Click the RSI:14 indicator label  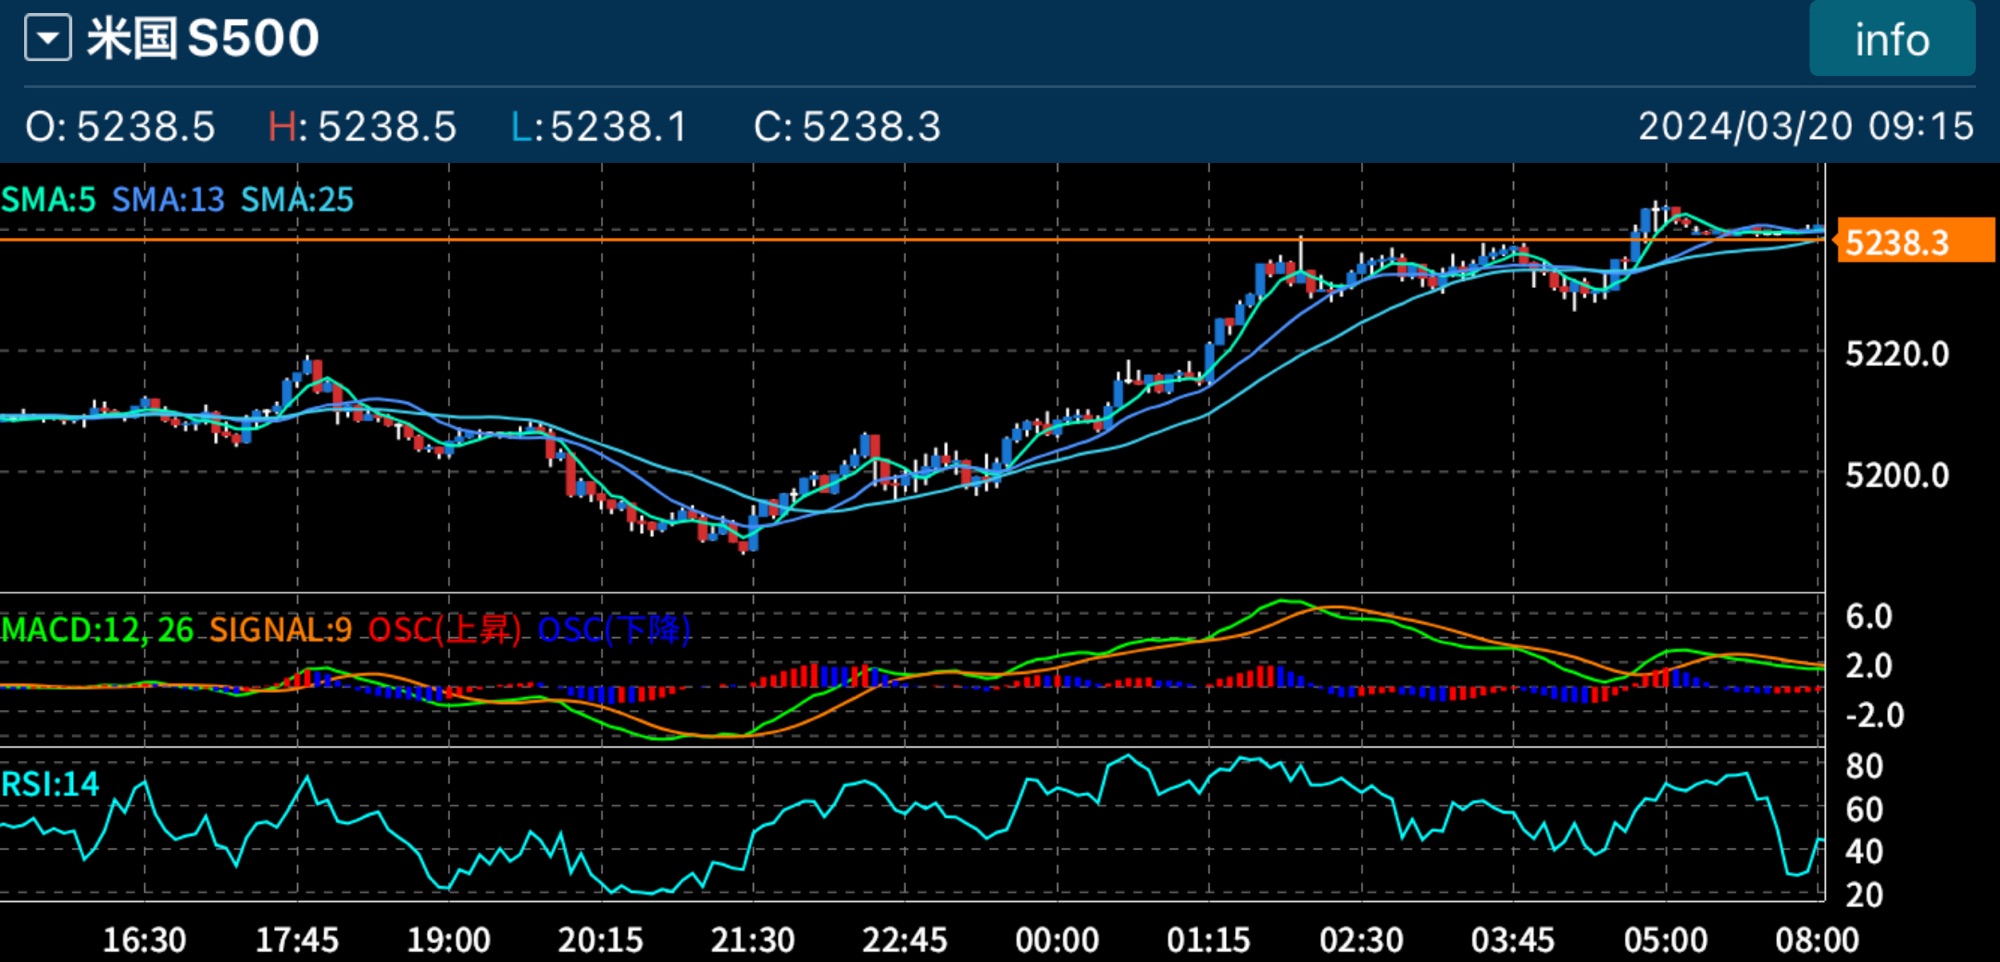50,784
